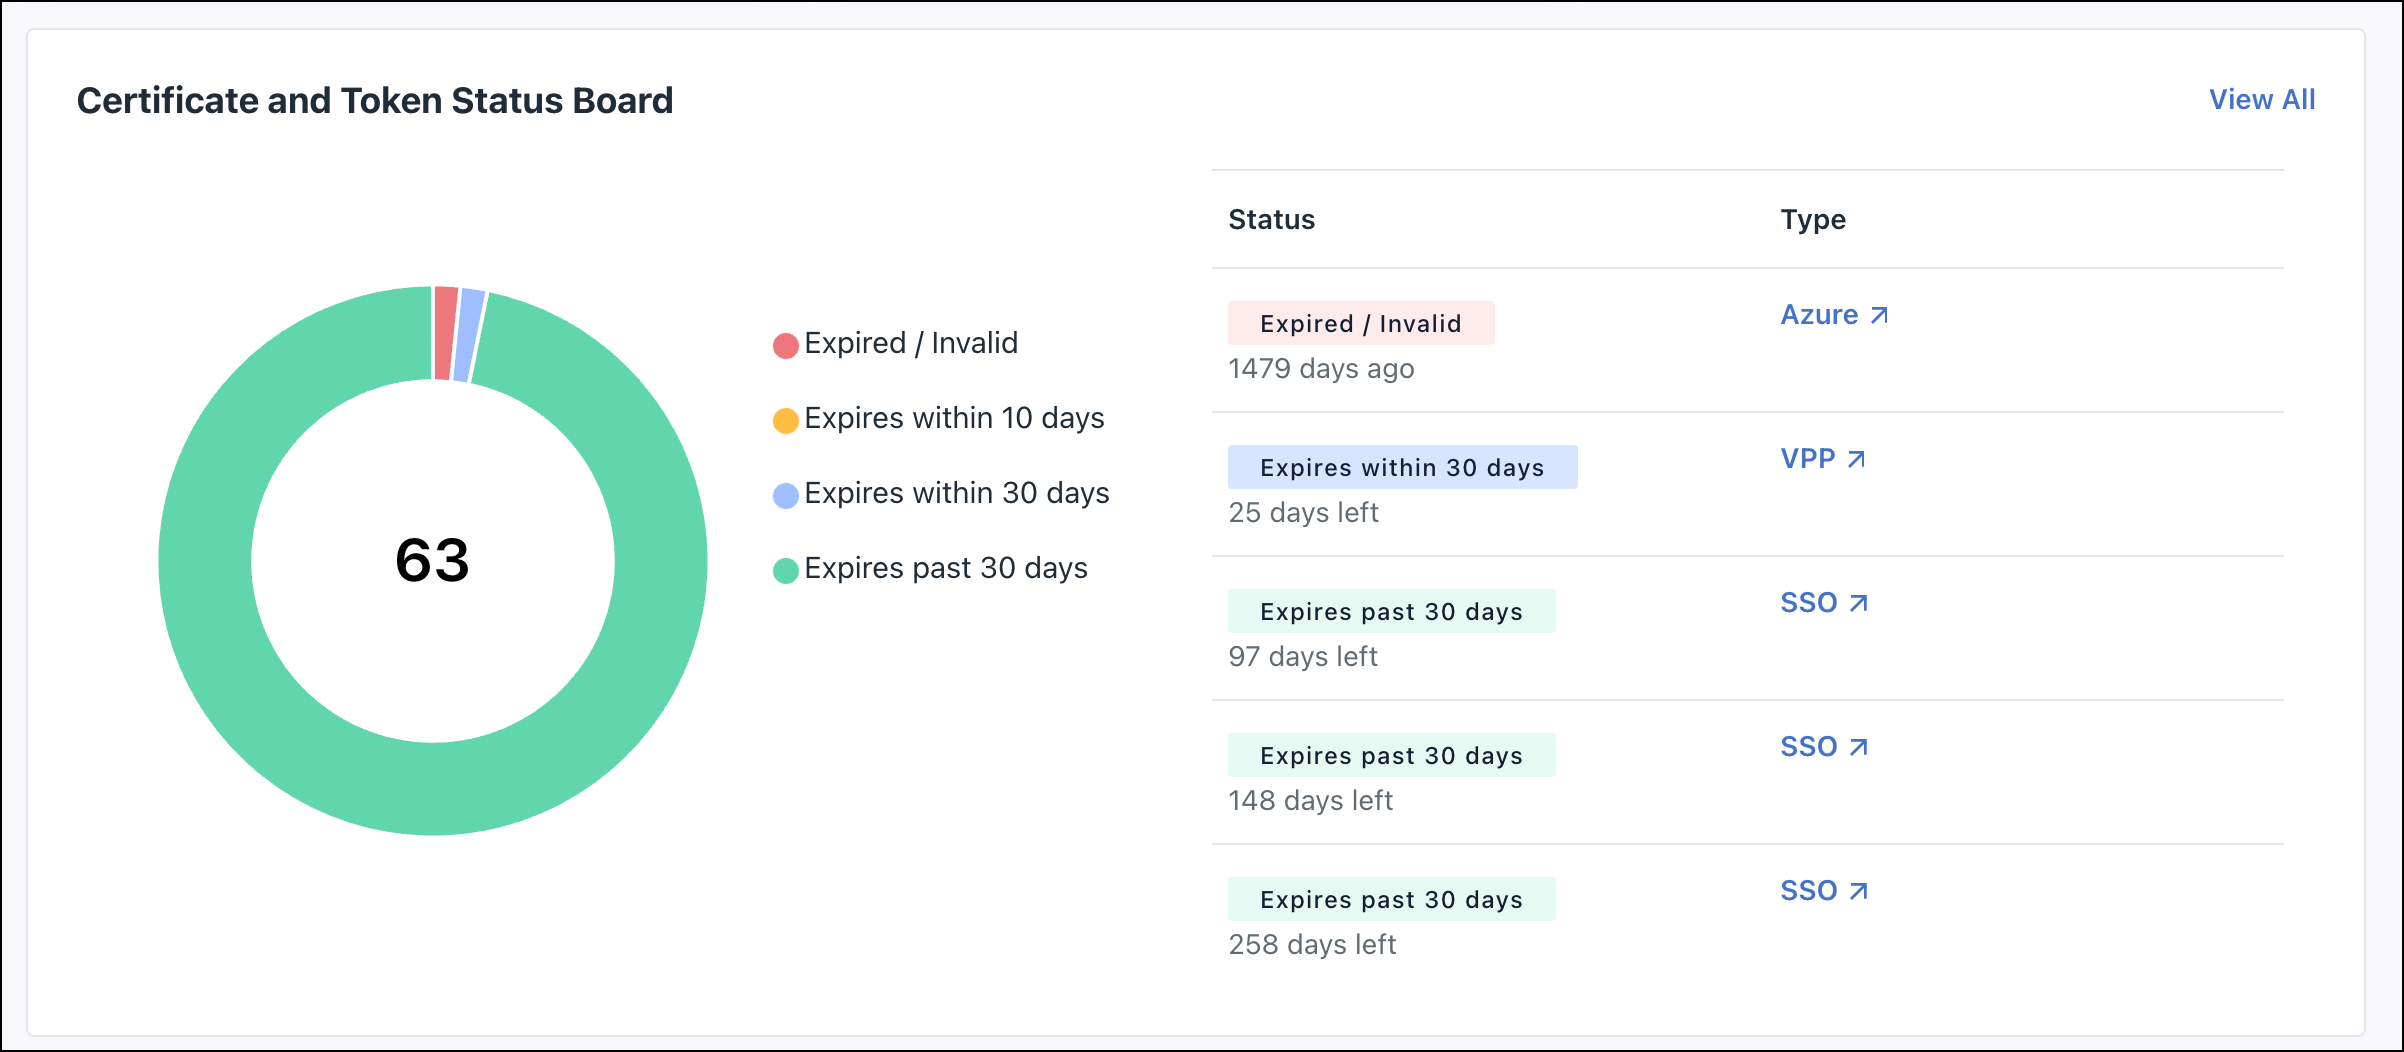
Task: Click the VPP link
Action: coord(1808,458)
